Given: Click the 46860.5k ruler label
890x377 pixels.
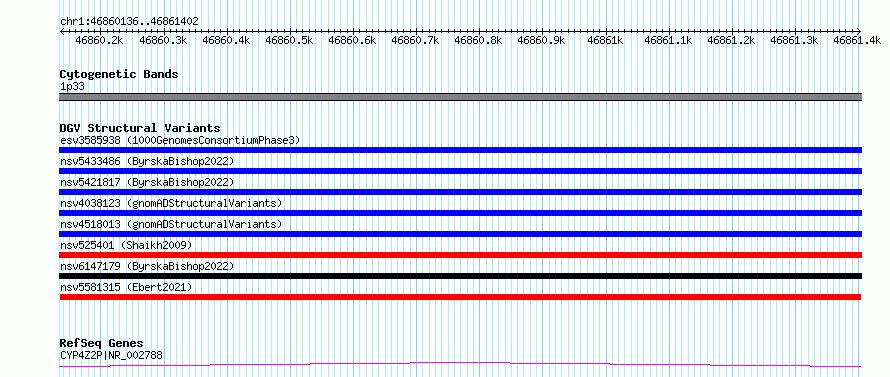Looking at the screenshot, I should coord(289,40).
